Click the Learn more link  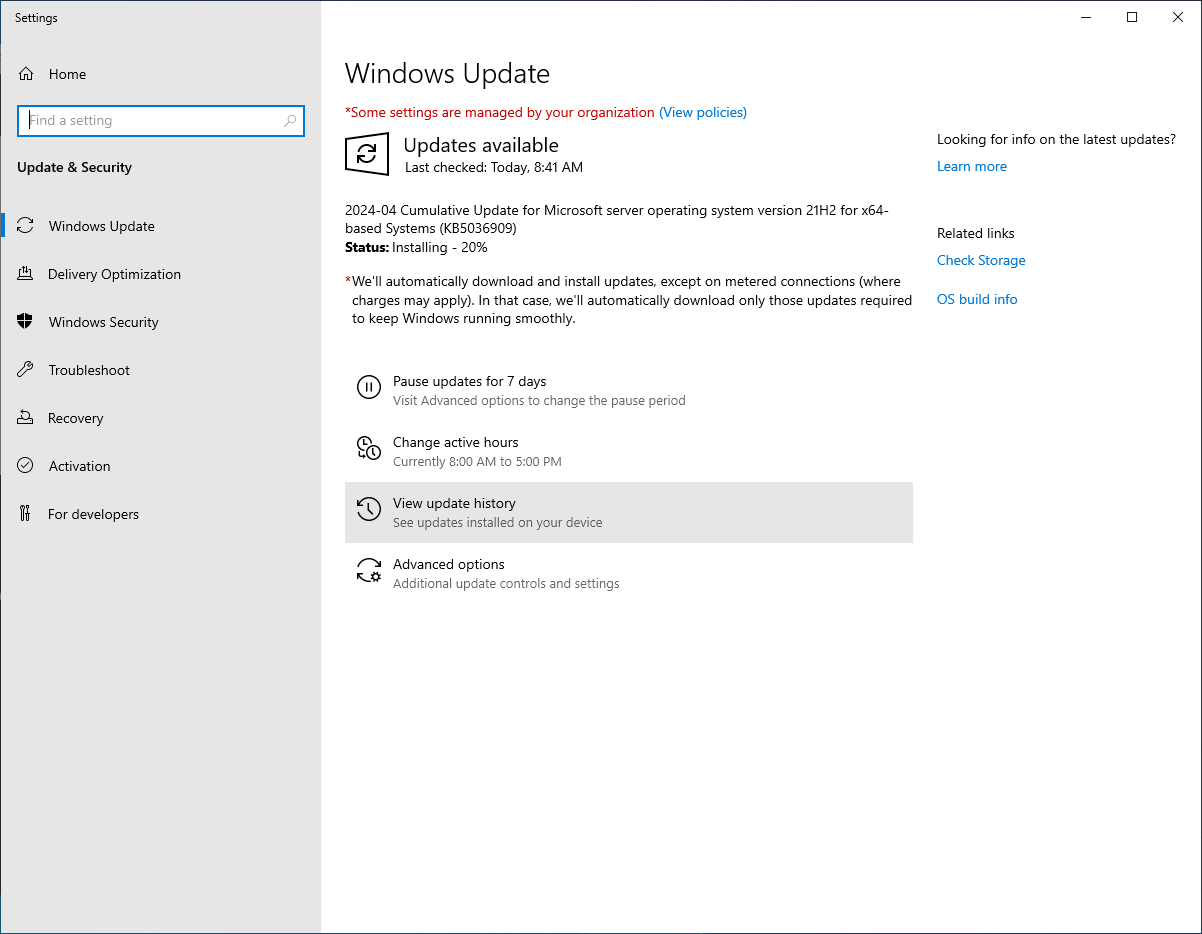click(x=972, y=166)
